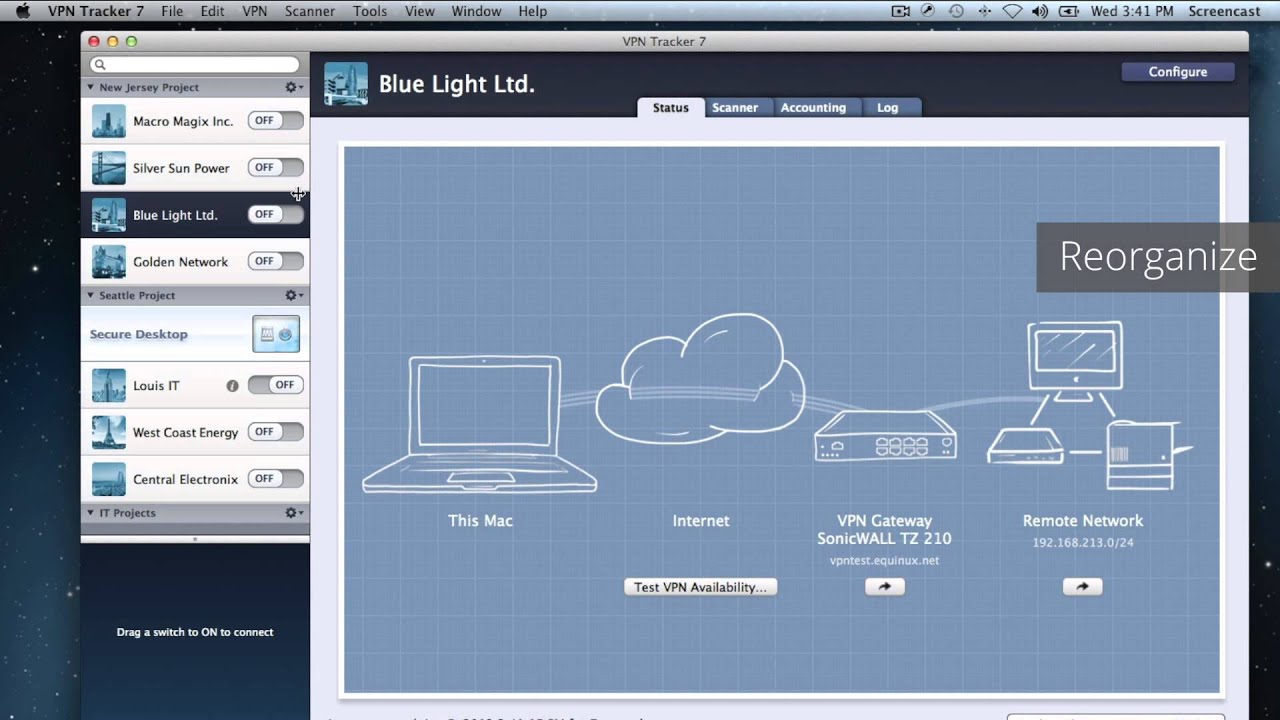1280x720 pixels.
Task: Open the Help menu
Action: 533,11
